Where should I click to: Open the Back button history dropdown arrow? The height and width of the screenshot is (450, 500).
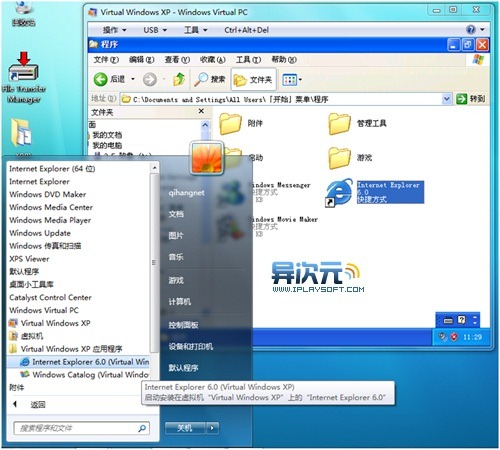(133, 79)
